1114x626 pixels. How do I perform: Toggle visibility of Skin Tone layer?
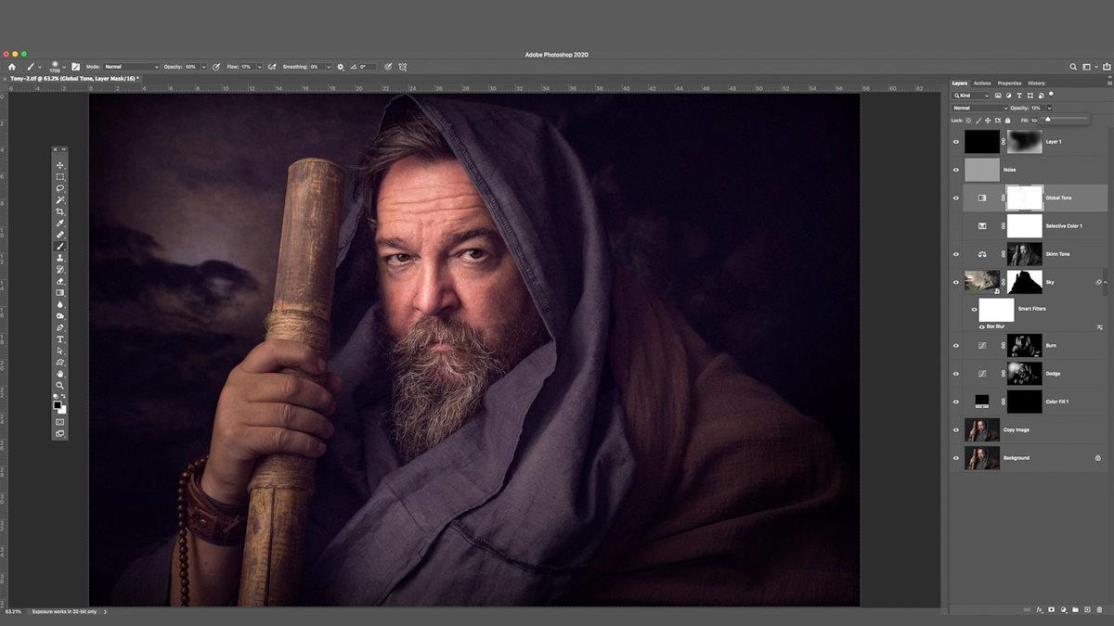pyautogui.click(x=955, y=254)
